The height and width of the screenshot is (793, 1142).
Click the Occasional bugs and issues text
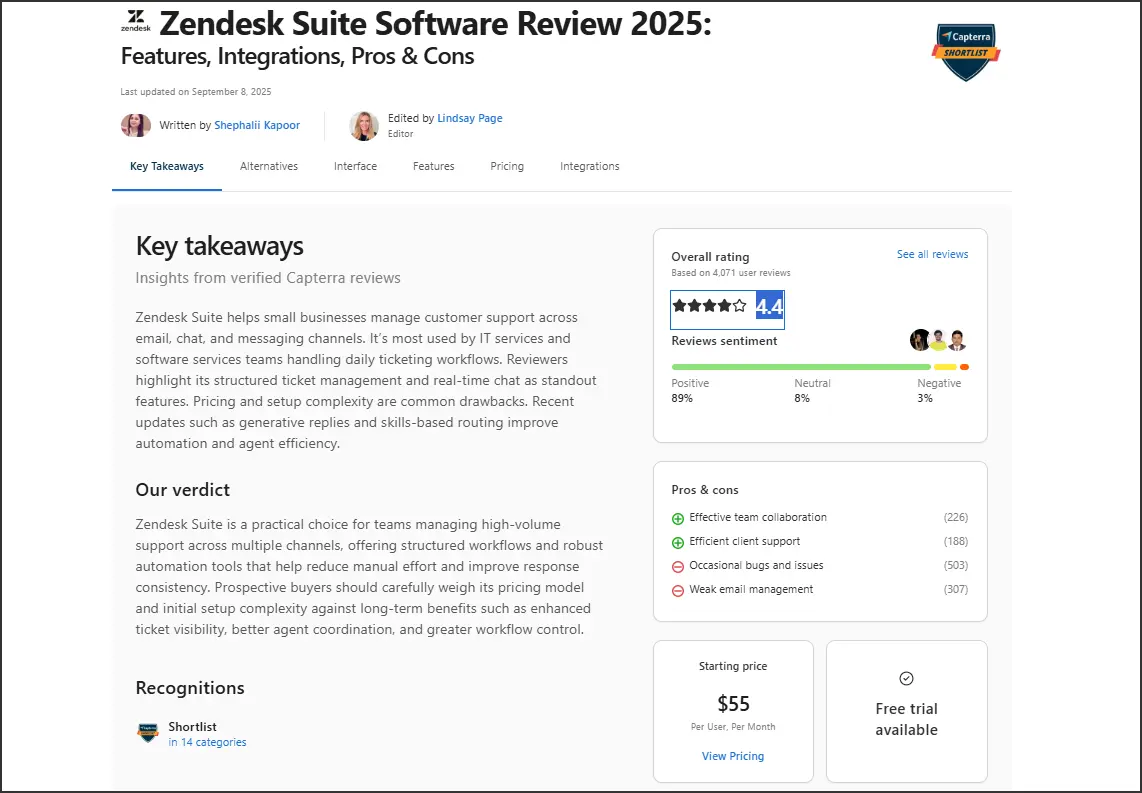click(x=756, y=565)
